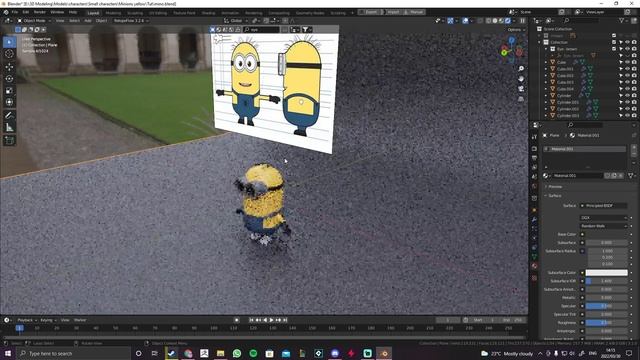Jump to timeline start button
This screenshot has width=640, height=360.
251,320
